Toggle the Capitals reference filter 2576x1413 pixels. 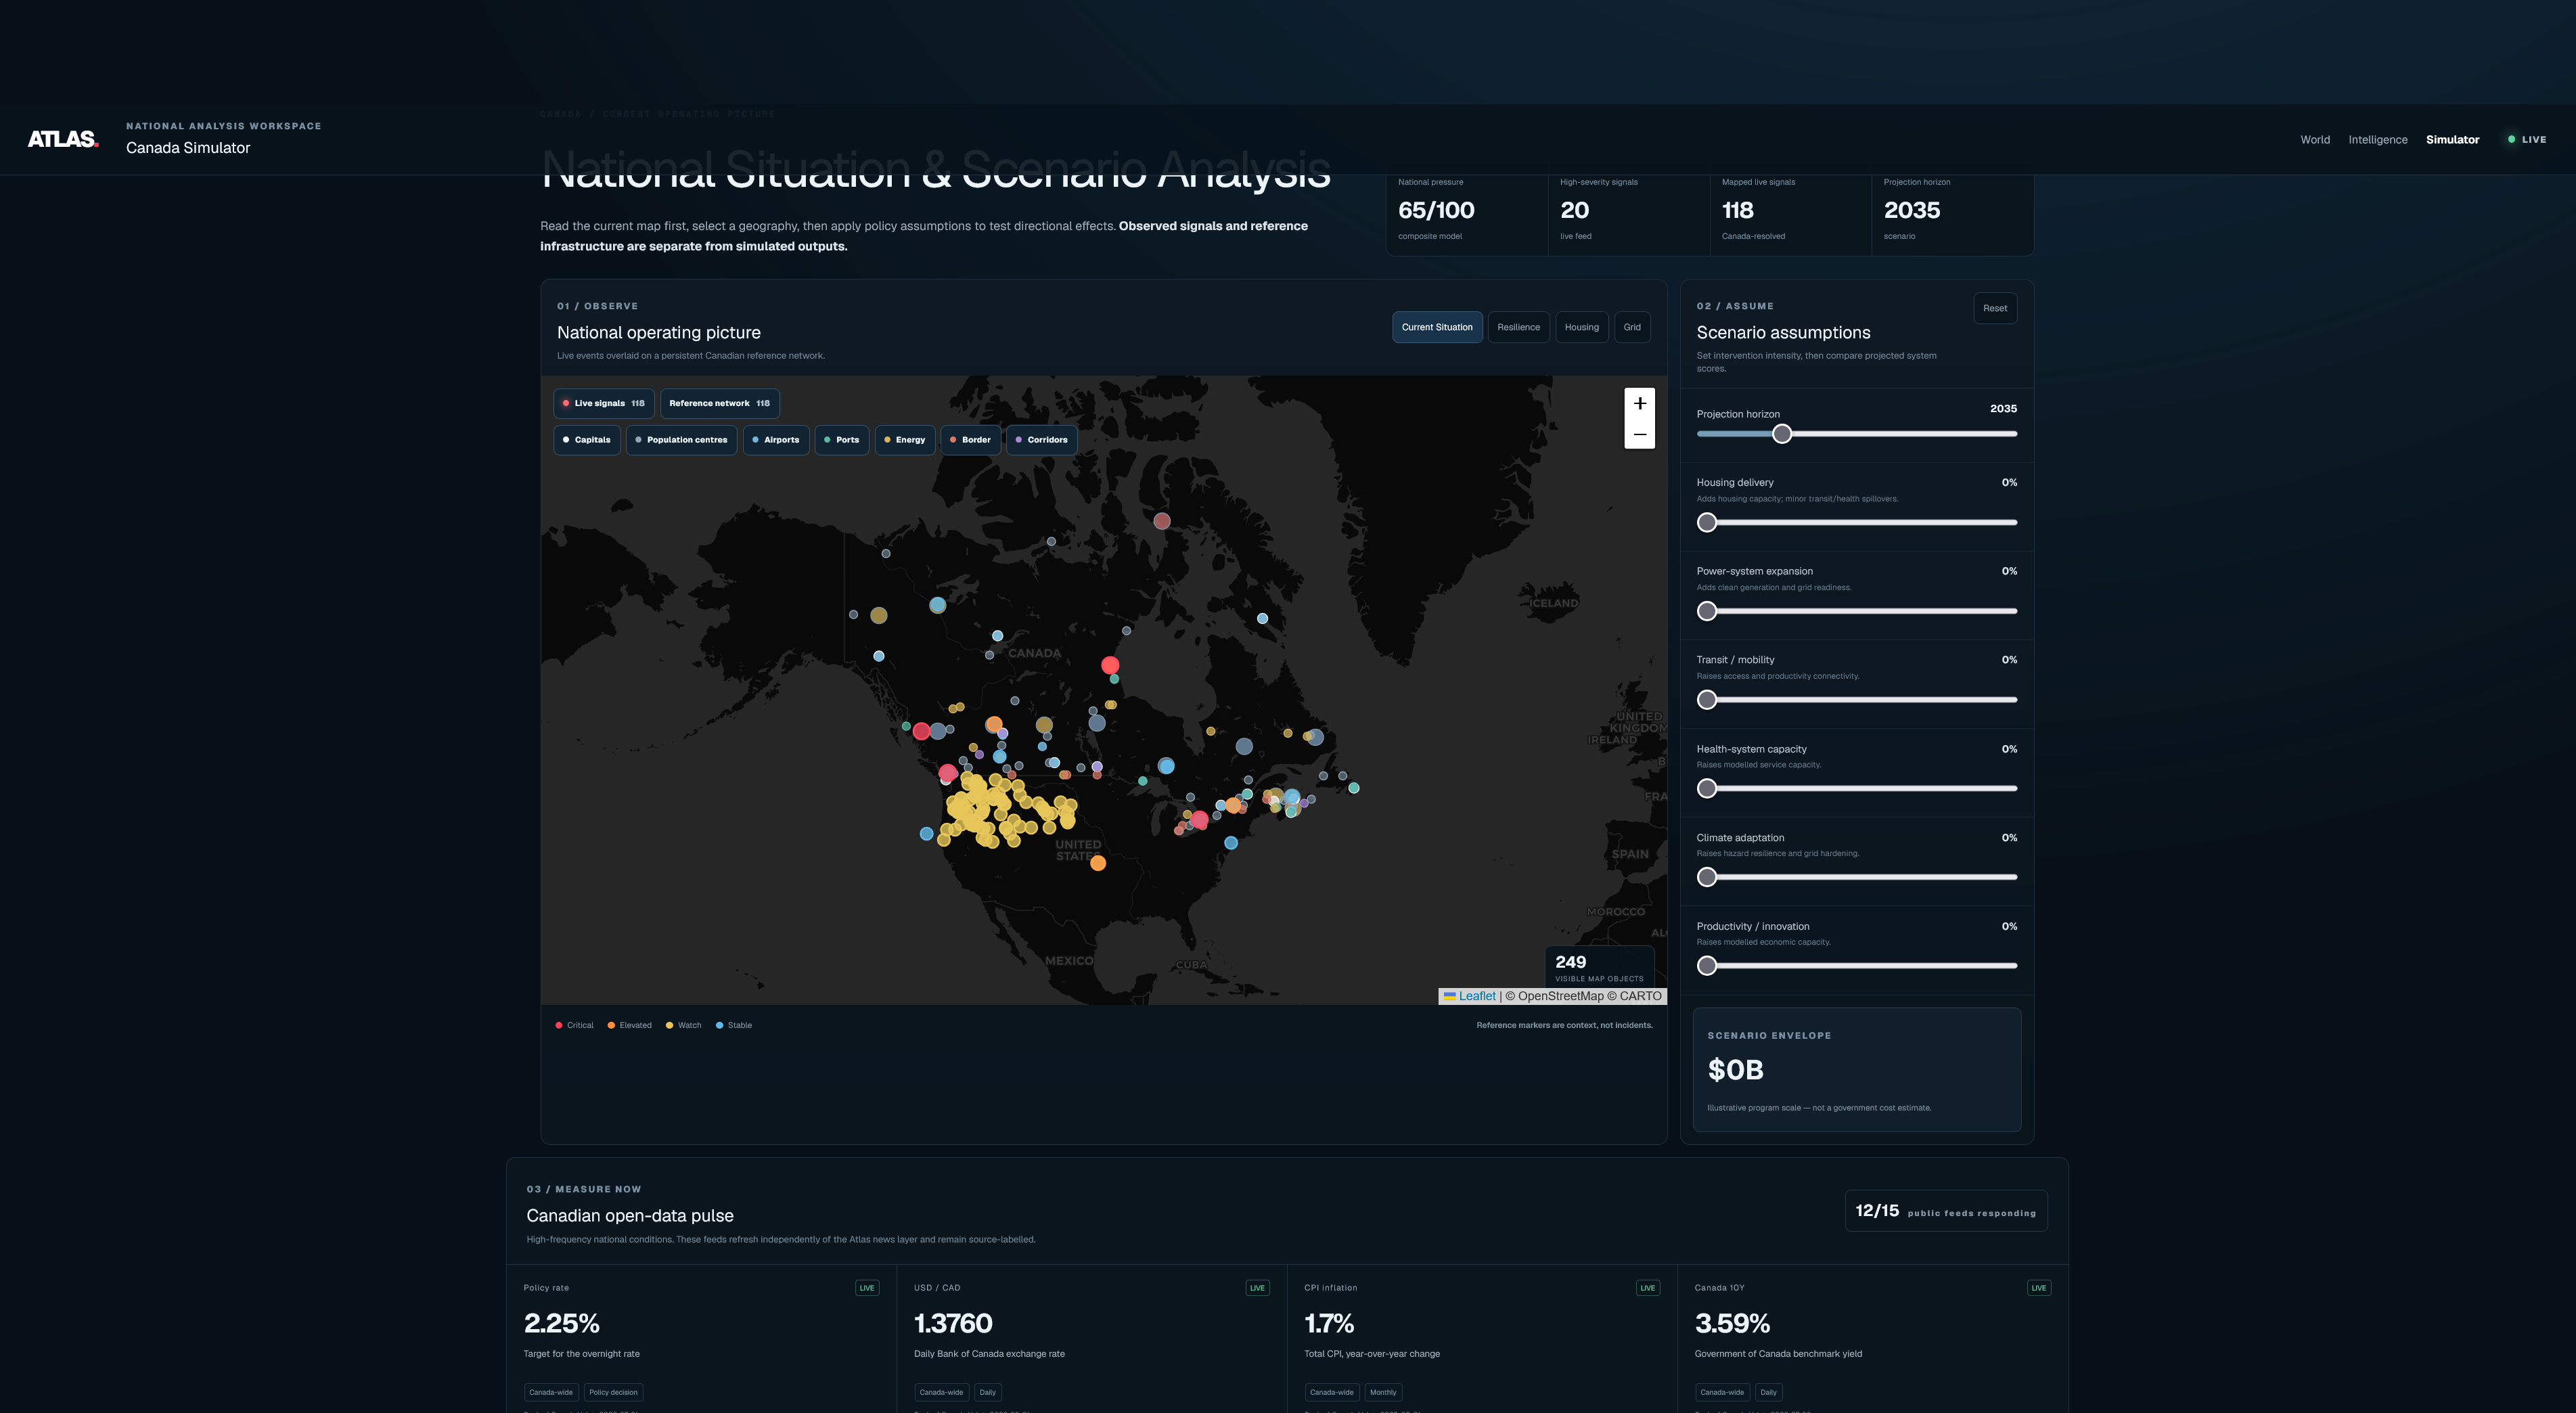pyautogui.click(x=587, y=440)
